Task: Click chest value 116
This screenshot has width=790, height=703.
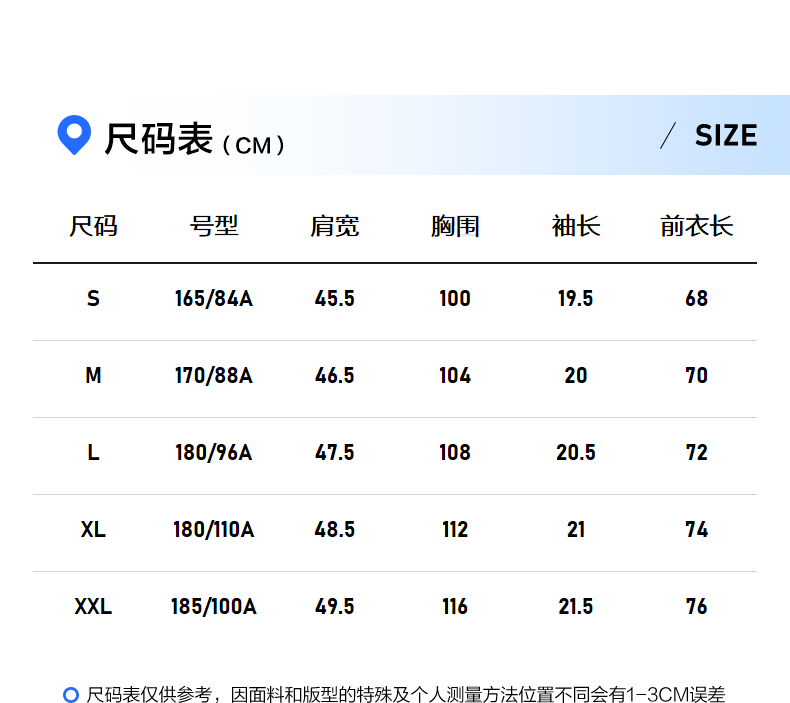Action: (455, 606)
